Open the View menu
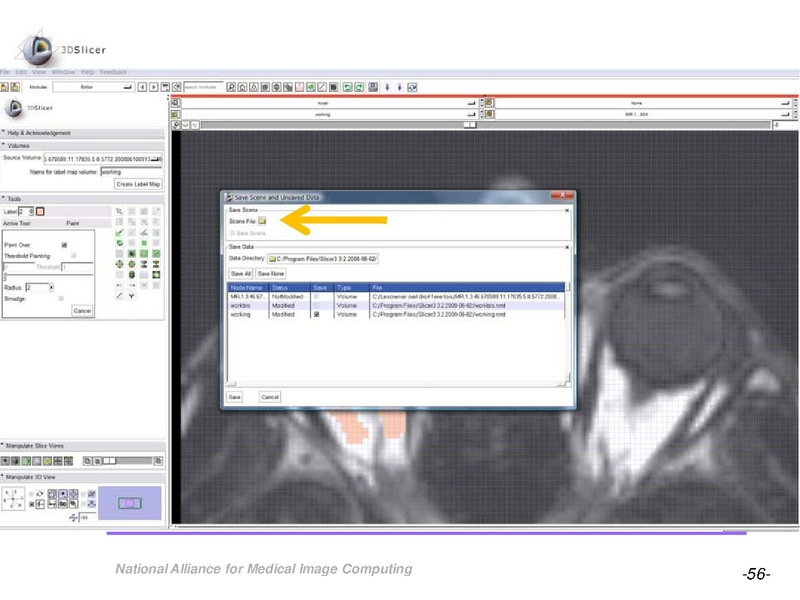The width and height of the screenshot is (800, 600). pos(39,72)
